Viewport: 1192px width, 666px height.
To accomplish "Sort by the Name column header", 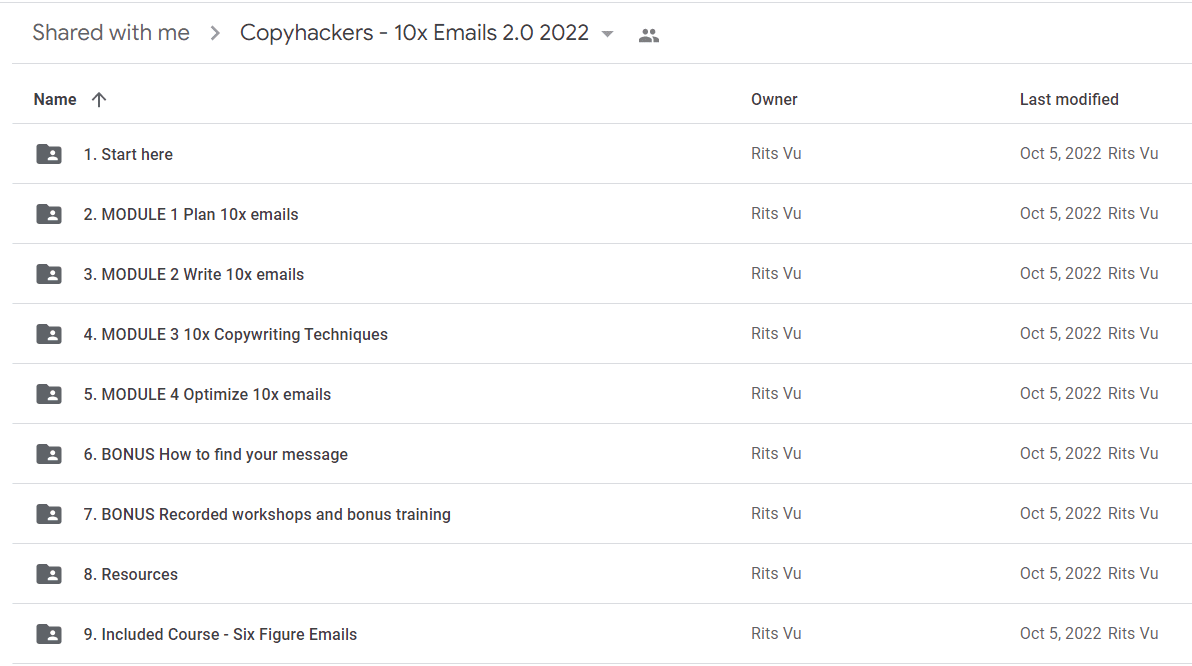I will [x=55, y=100].
